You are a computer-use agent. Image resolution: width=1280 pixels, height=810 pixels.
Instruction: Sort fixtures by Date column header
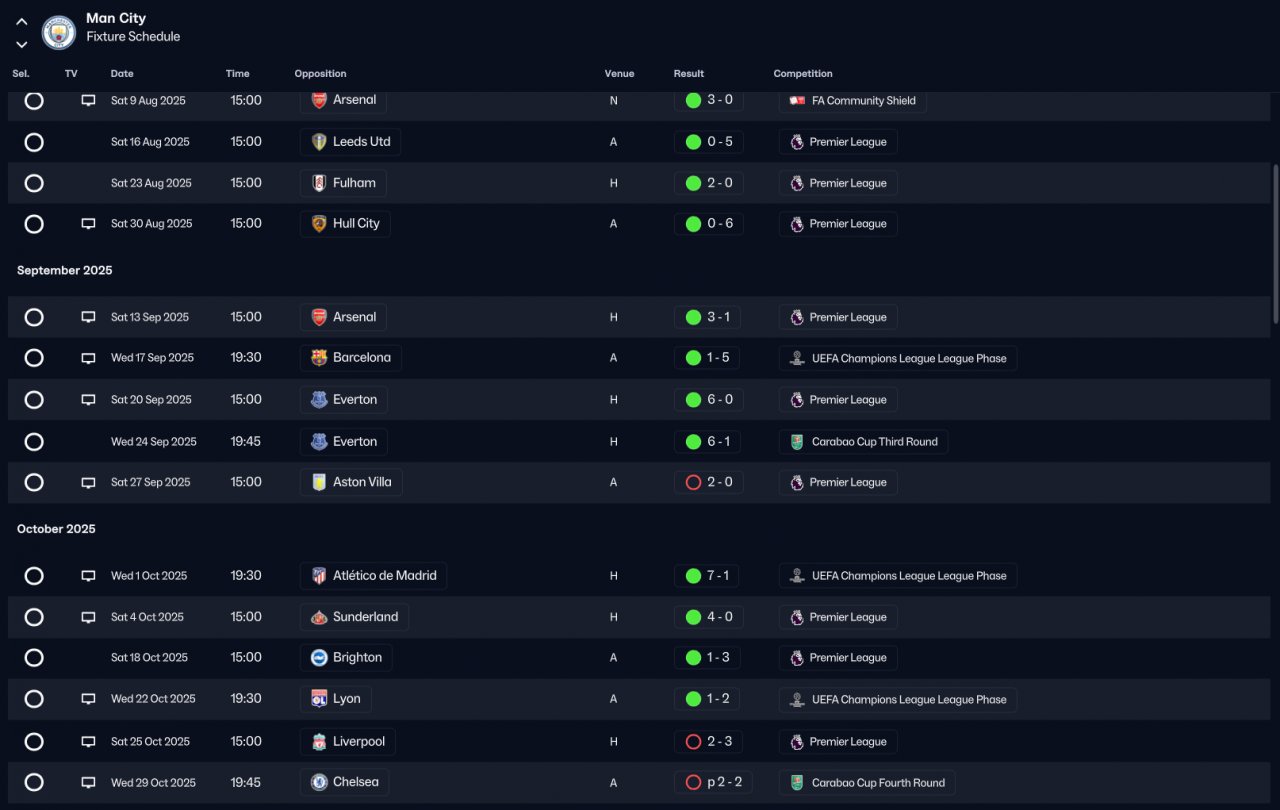click(122, 74)
